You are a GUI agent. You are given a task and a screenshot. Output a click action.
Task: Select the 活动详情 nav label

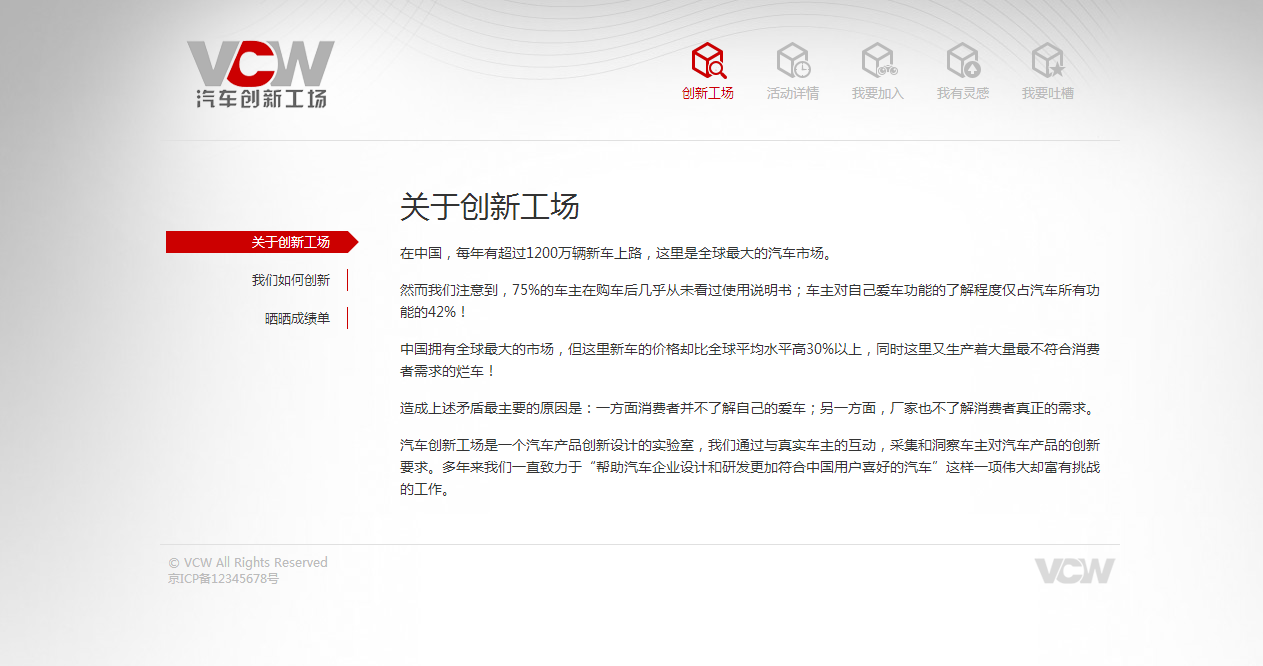coord(794,92)
